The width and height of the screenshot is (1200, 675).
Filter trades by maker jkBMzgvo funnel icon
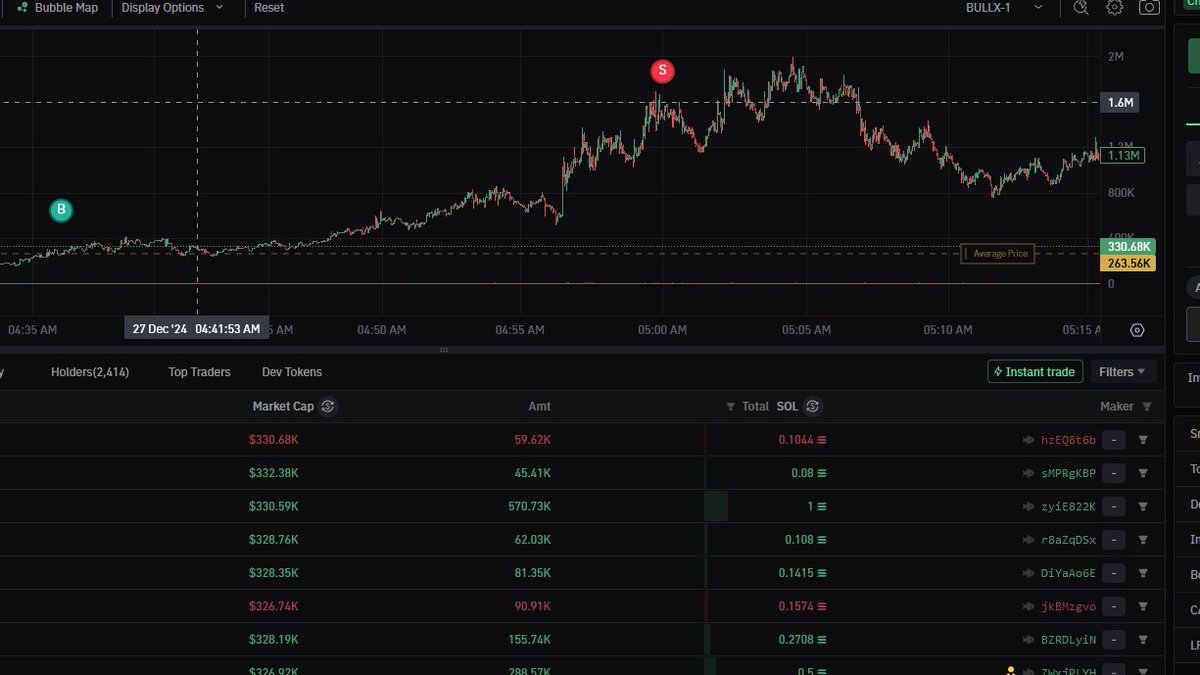click(x=1143, y=607)
